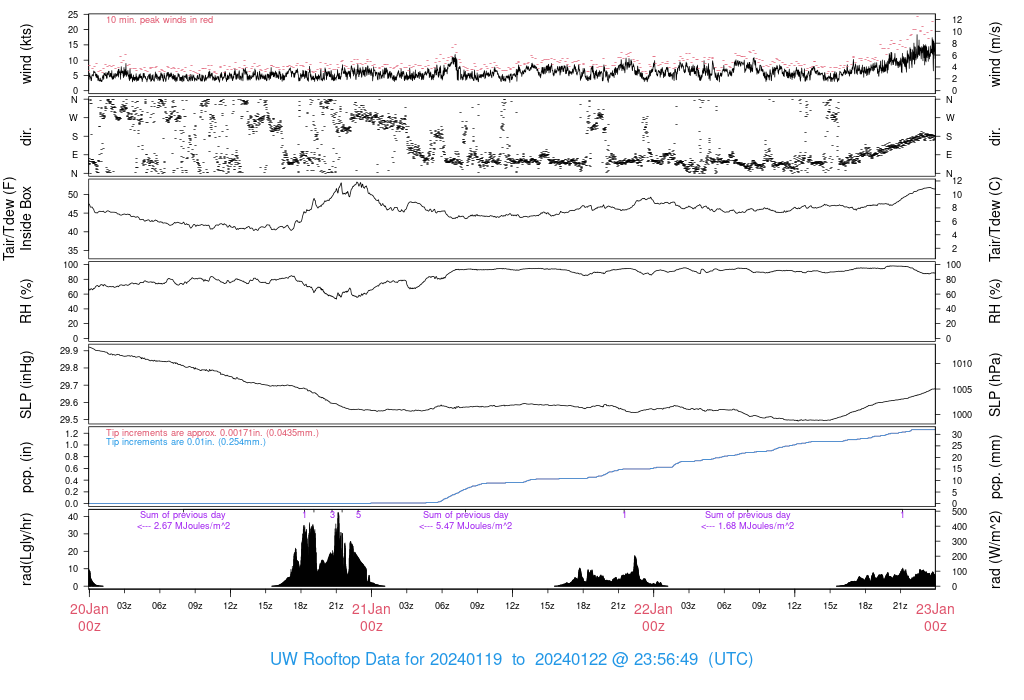Select the "SLP (hPa)" axis label
The height and width of the screenshot is (700, 1024).
pyautogui.click(x=995, y=385)
